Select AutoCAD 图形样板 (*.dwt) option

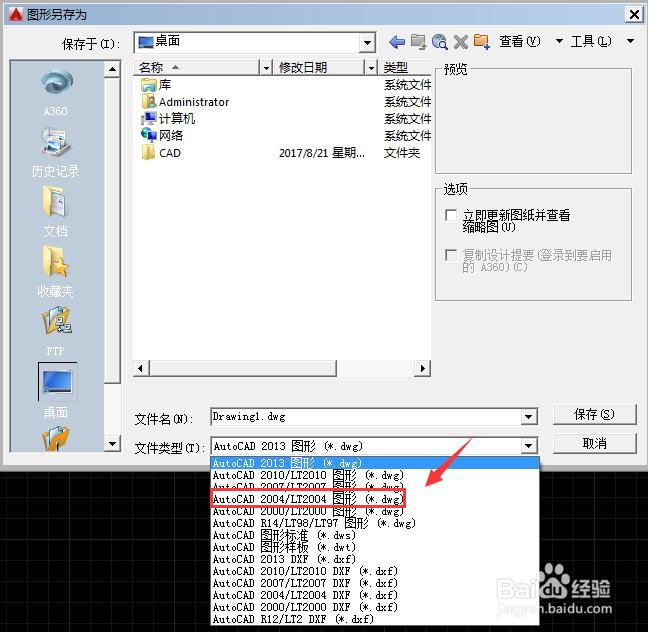click(375, 547)
